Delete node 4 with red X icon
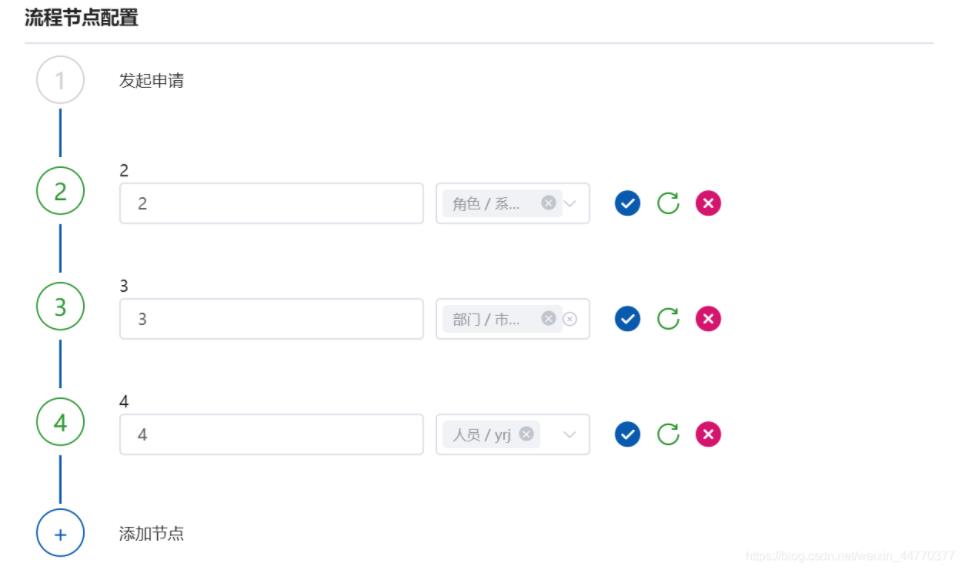This screenshot has width=978, height=575. click(x=708, y=434)
